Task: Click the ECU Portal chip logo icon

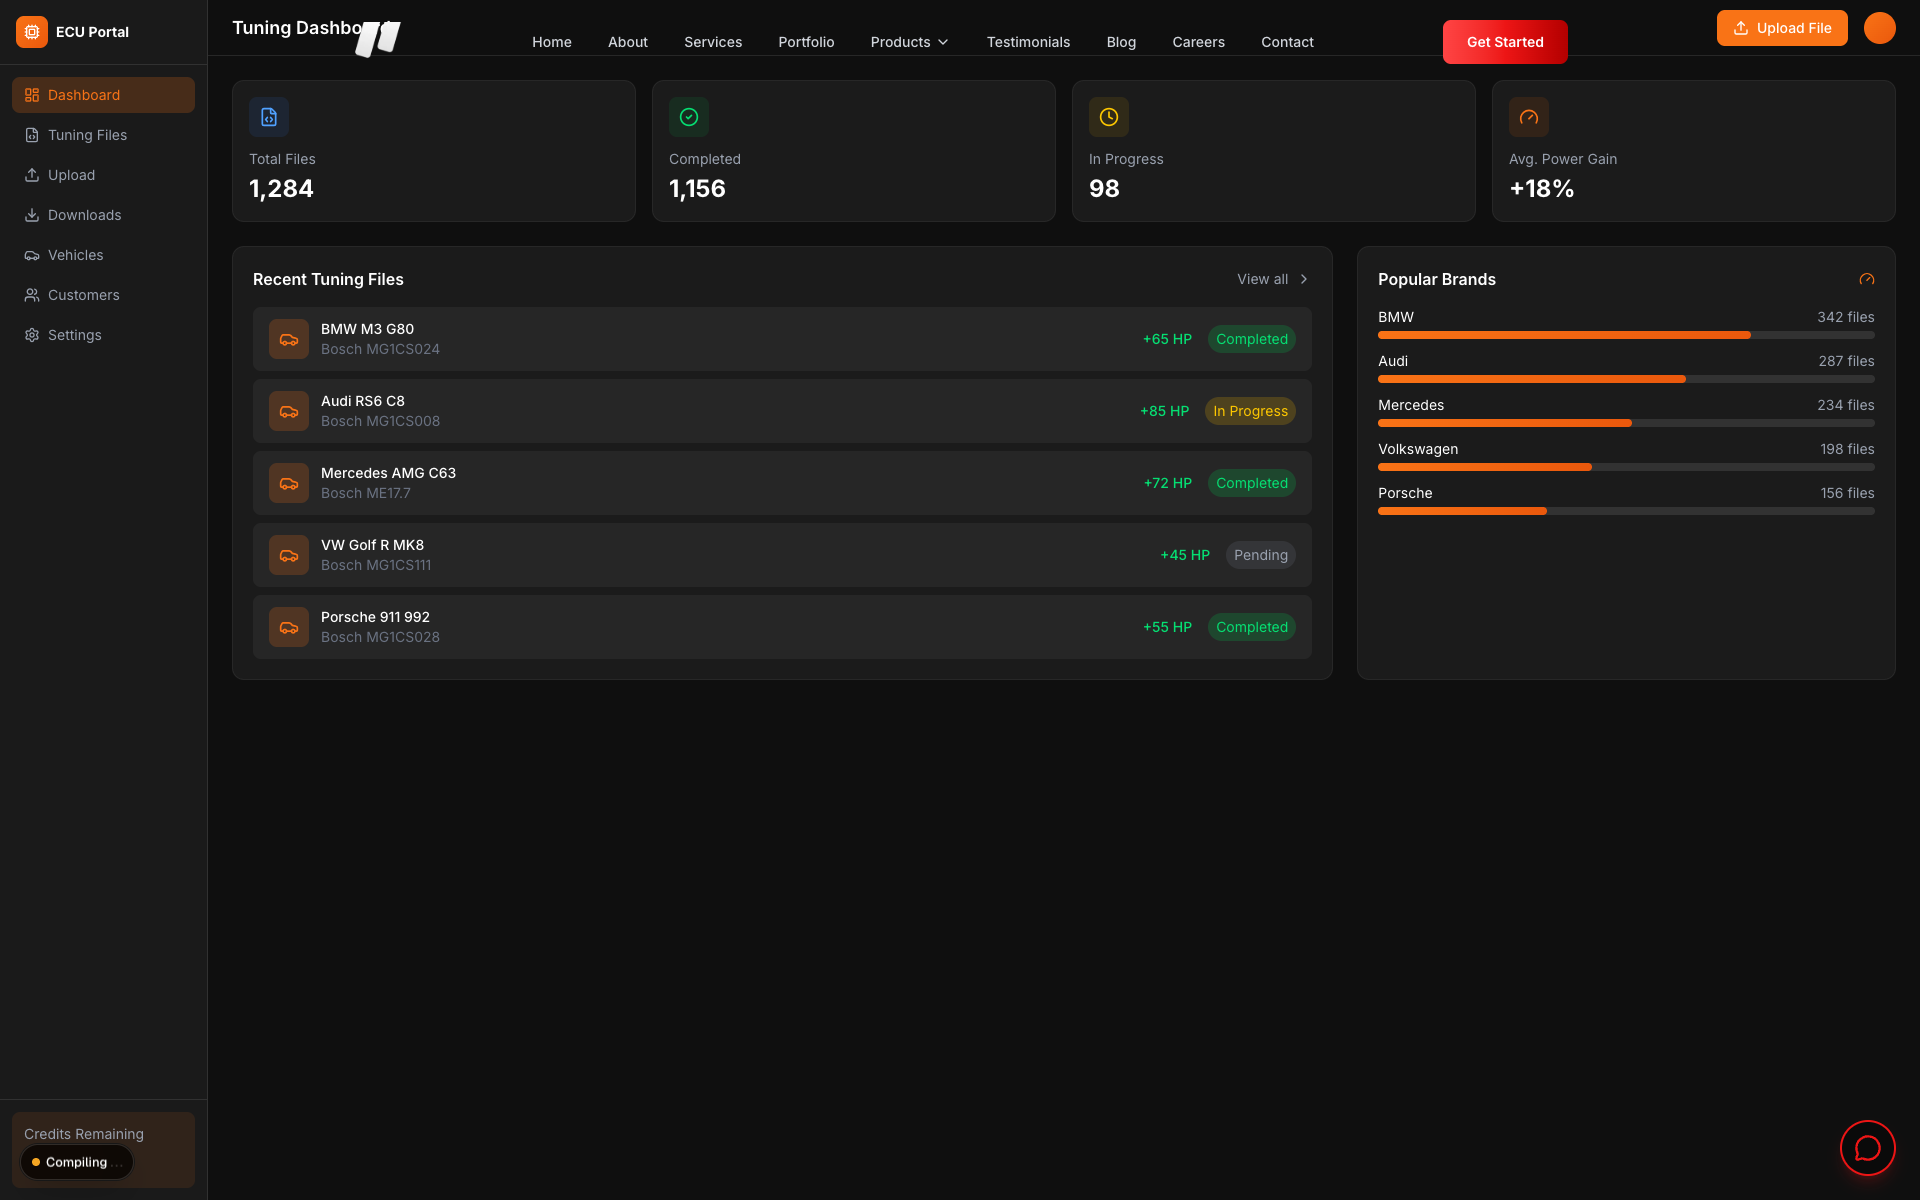Action: click(x=32, y=32)
